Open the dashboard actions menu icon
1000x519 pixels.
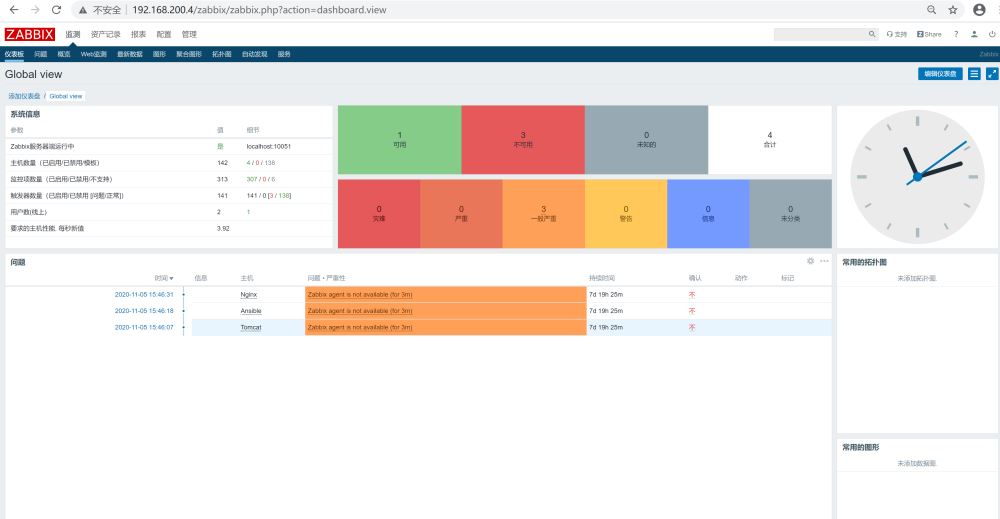pos(974,74)
